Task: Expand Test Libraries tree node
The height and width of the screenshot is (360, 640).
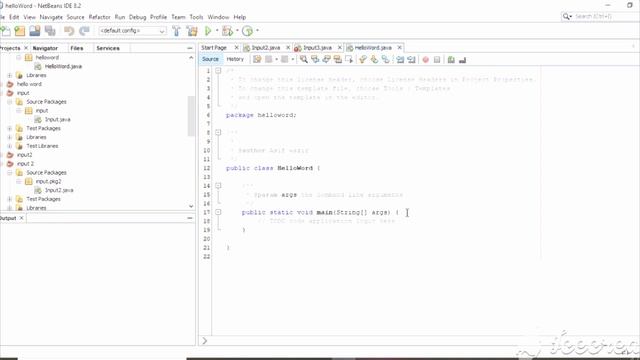Action: pyautogui.click(x=10, y=146)
